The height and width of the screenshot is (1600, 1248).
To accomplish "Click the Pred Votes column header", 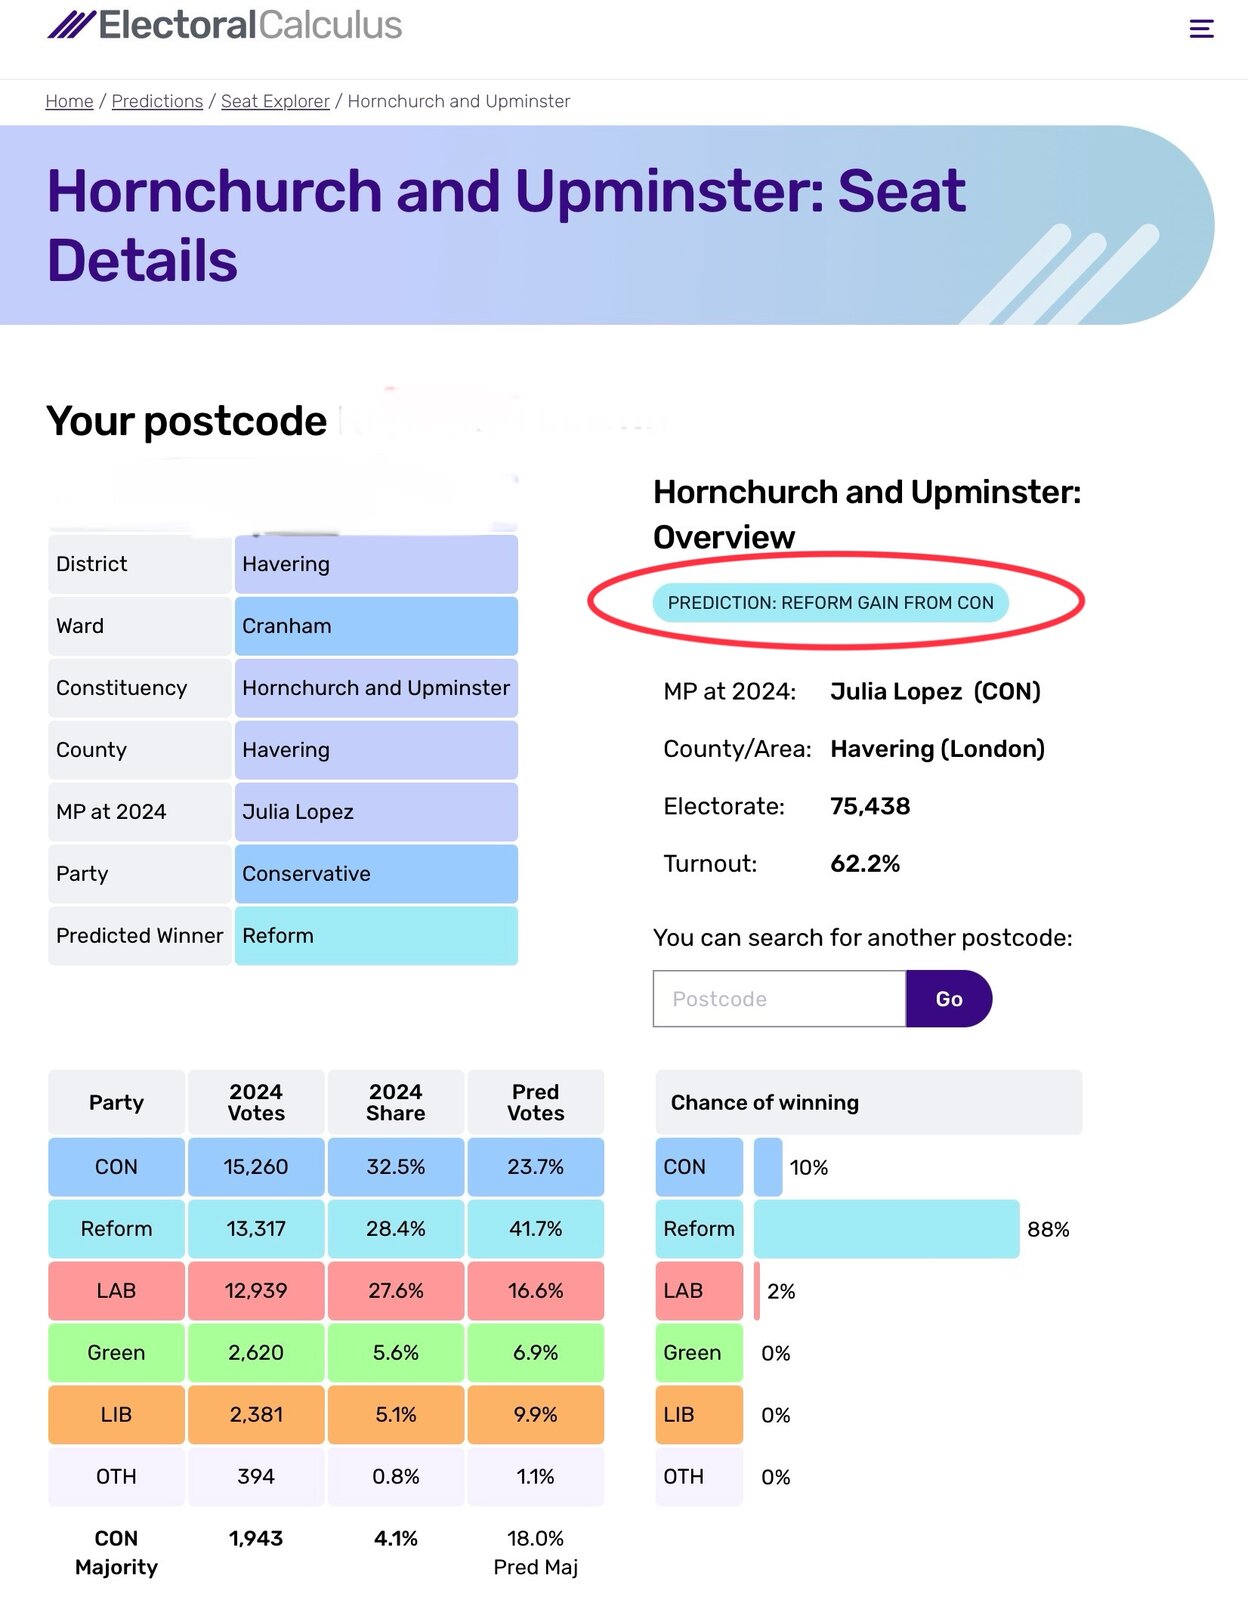I will (535, 1102).
